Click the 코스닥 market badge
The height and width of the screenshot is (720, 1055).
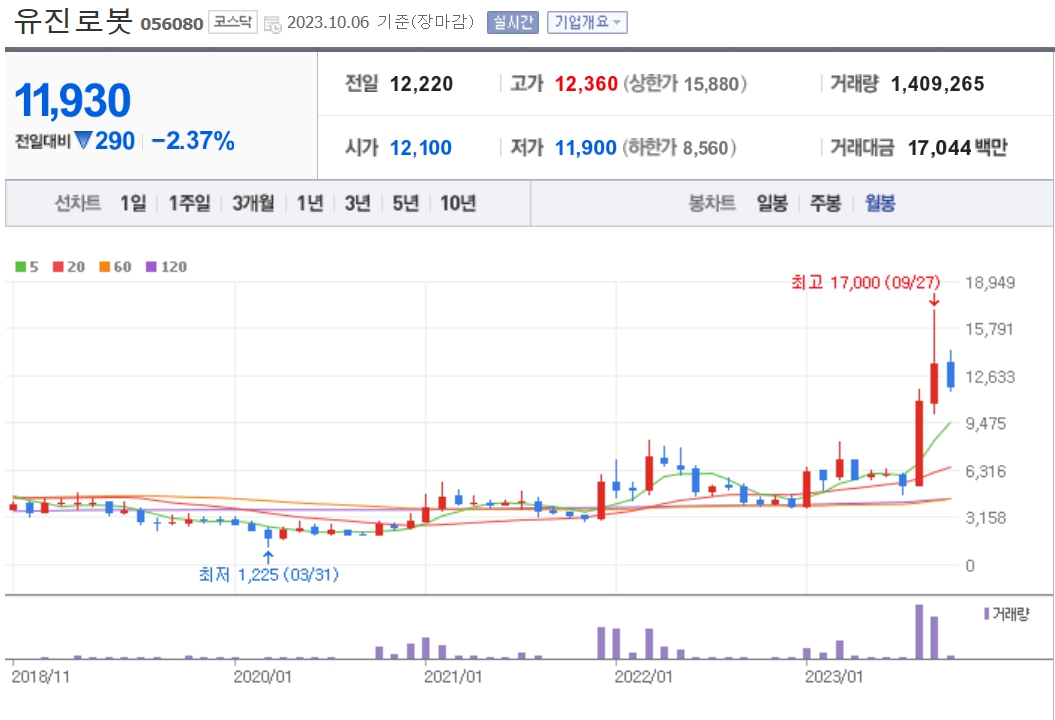233,22
